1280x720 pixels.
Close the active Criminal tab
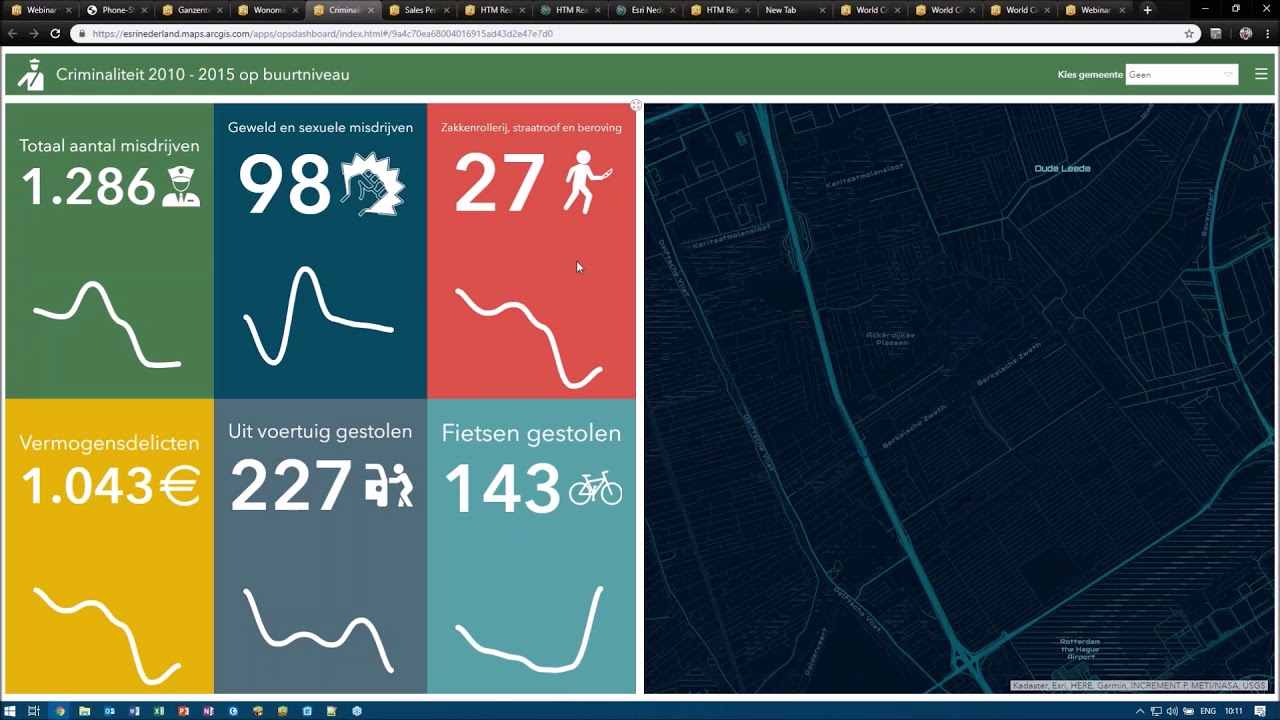tap(371, 10)
